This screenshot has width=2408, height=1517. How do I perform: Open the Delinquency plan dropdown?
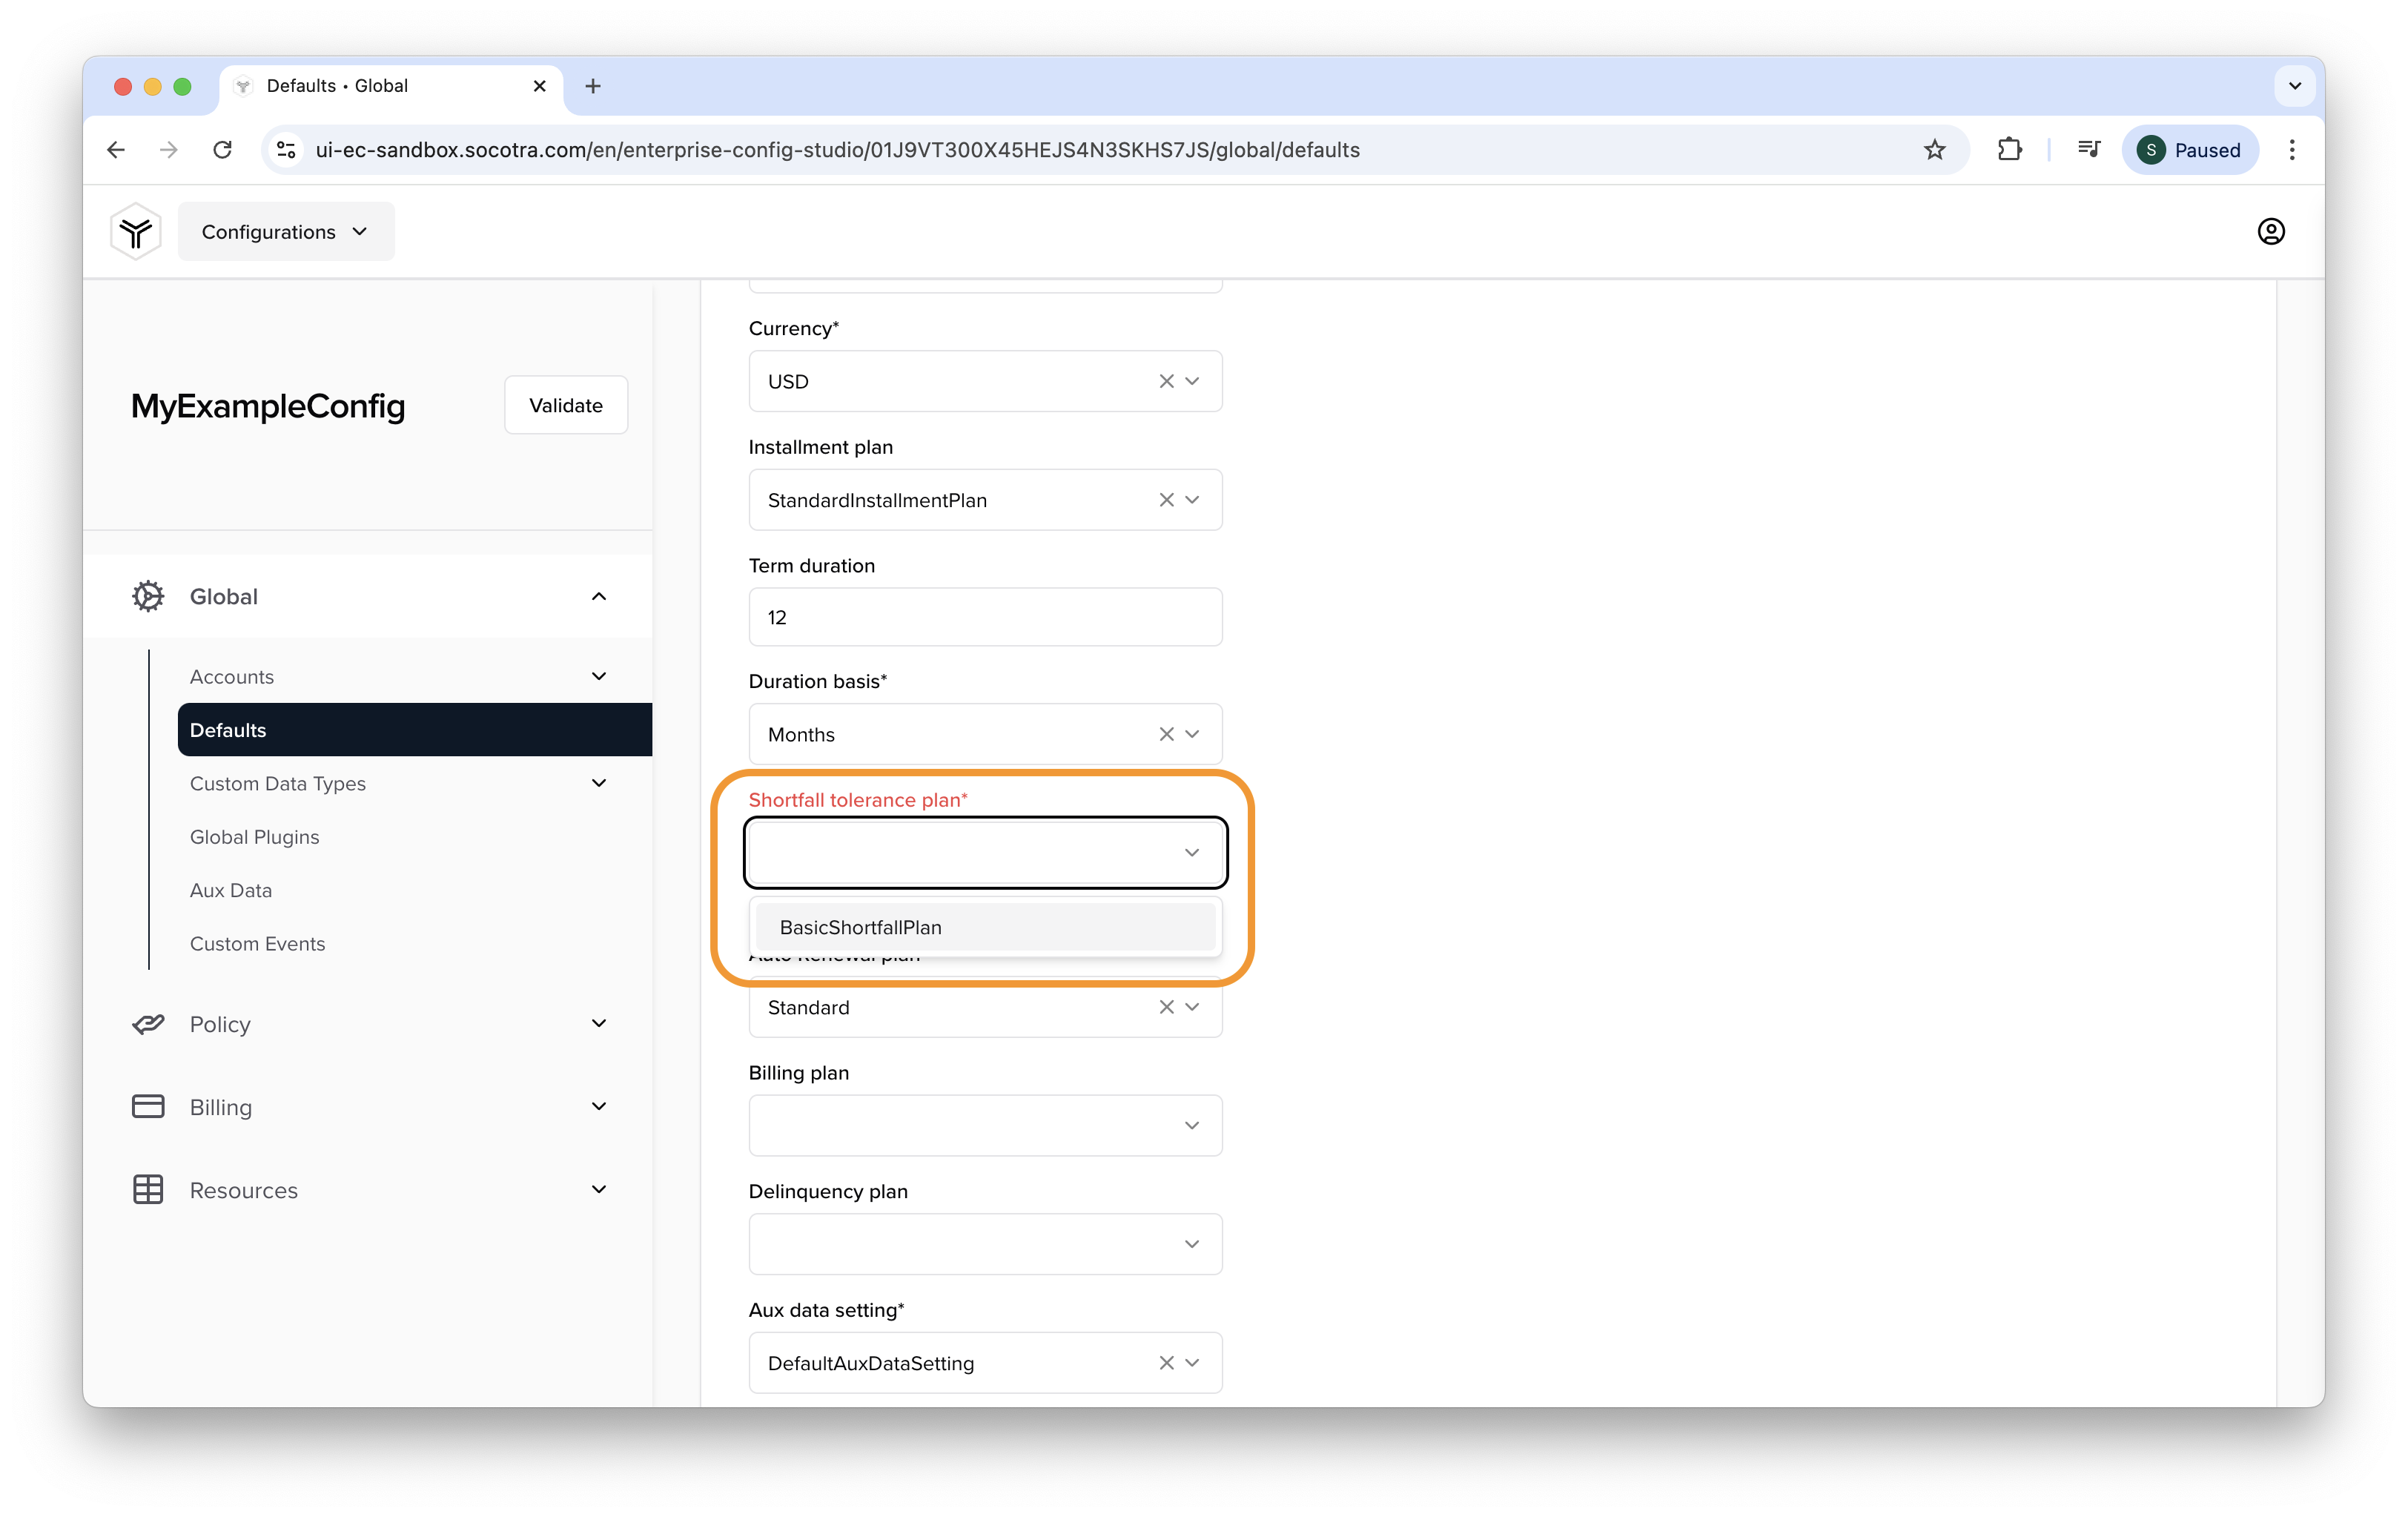(985, 1244)
